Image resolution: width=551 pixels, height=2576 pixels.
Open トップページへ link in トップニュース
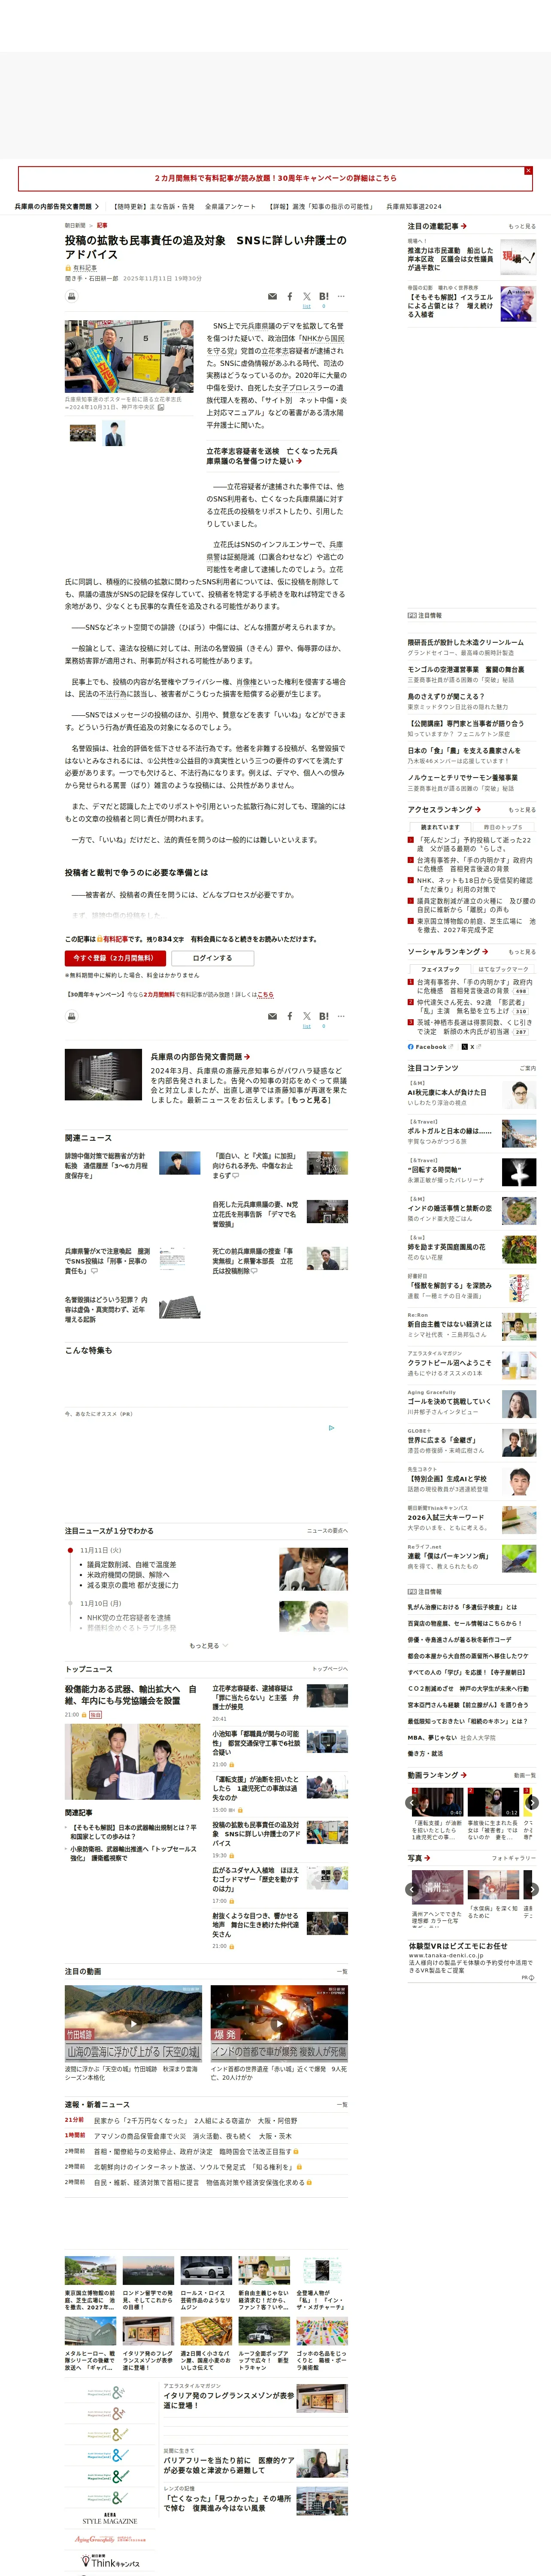coord(330,1669)
